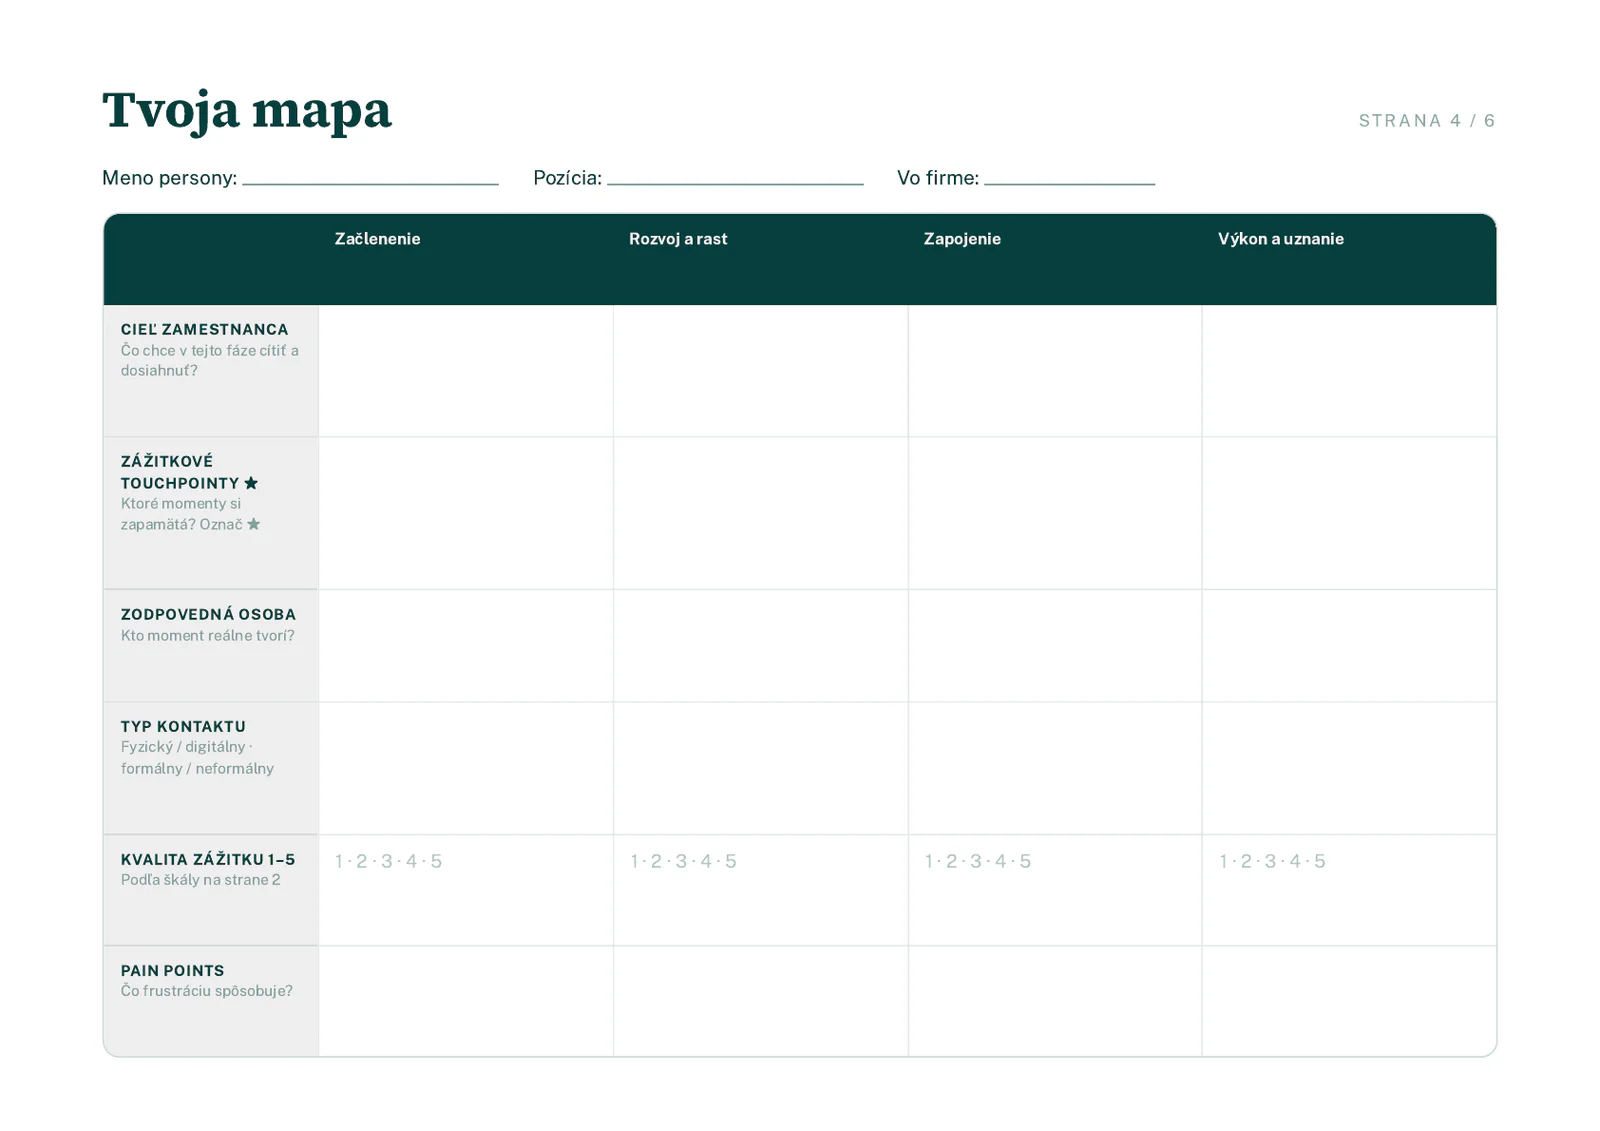
Task: Click the Zážitkové touchpointy cell under Výkon a uznanie
Action: click(x=1349, y=513)
